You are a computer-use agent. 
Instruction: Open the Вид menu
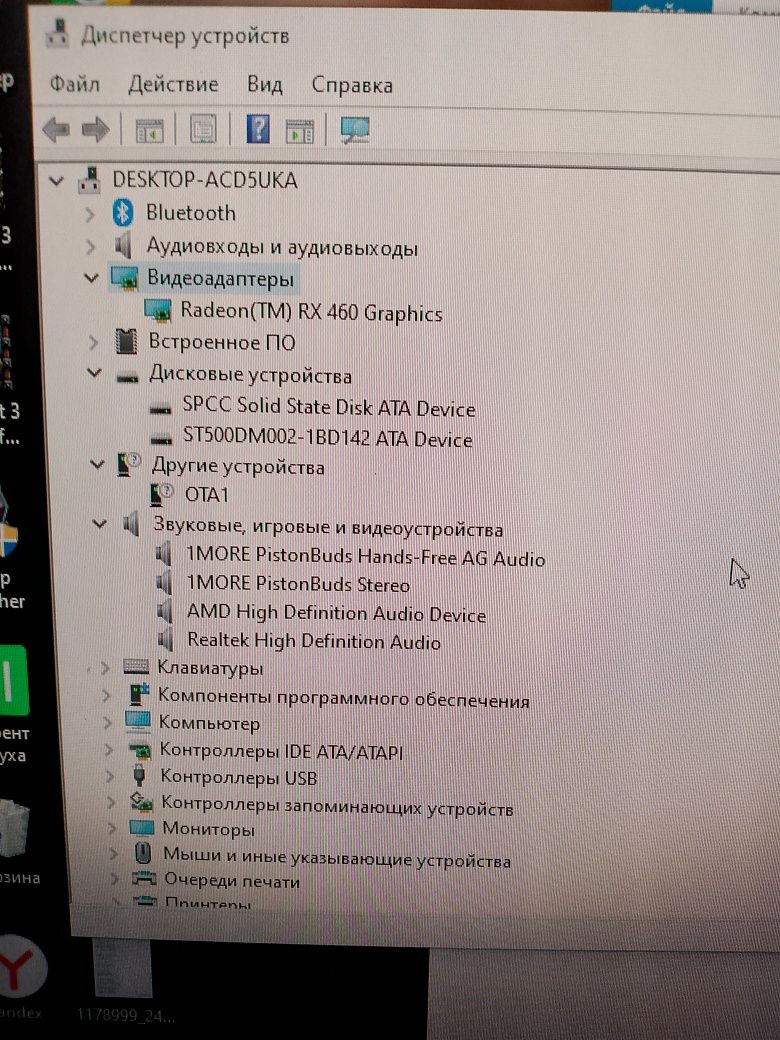[x=265, y=84]
